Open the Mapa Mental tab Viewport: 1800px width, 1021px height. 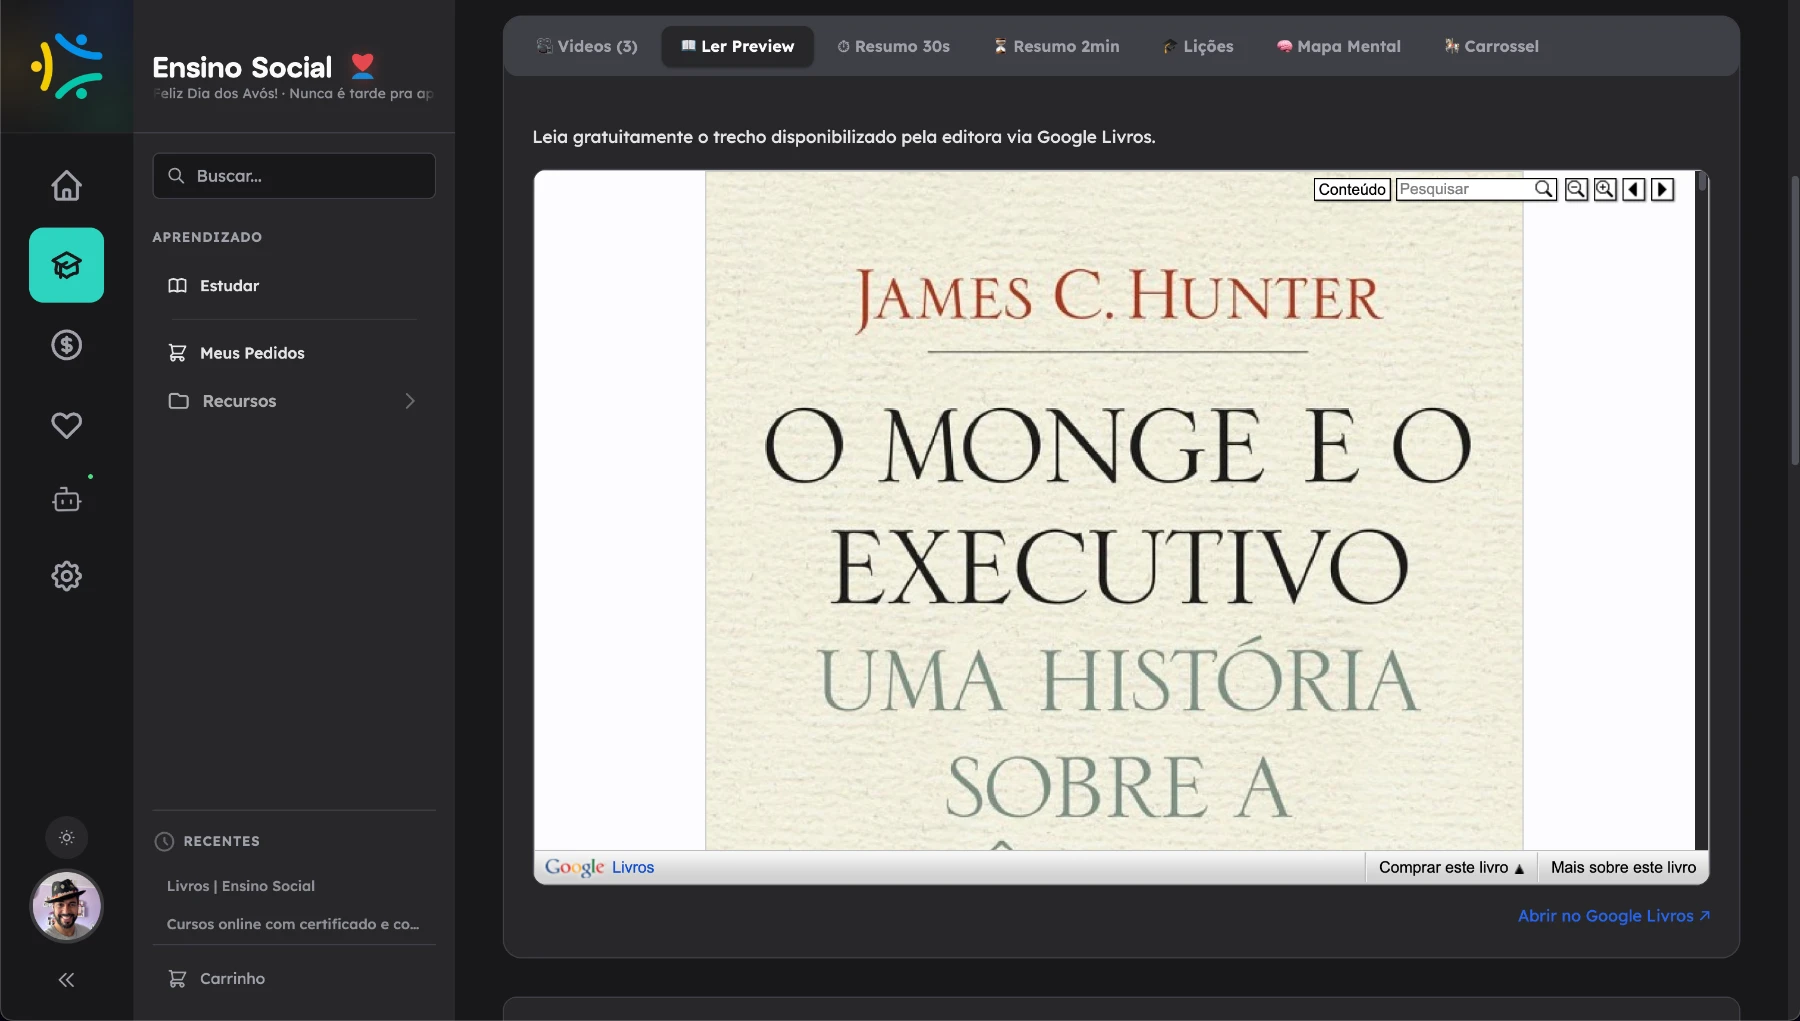[x=1339, y=46]
